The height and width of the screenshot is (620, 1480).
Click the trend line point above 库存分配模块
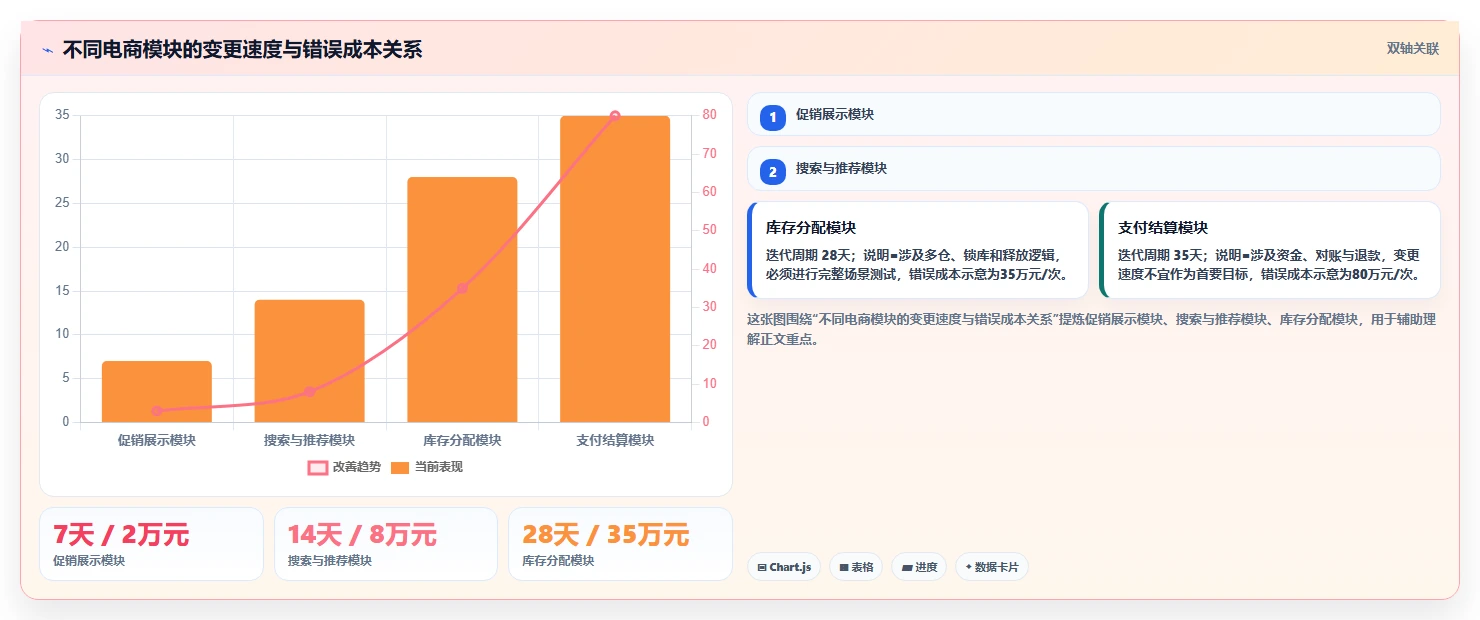click(462, 288)
